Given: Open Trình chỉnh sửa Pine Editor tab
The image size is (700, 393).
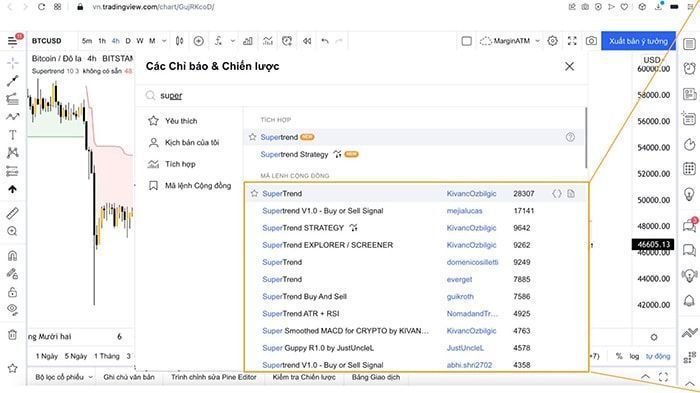Looking at the screenshot, I should 214,377.
